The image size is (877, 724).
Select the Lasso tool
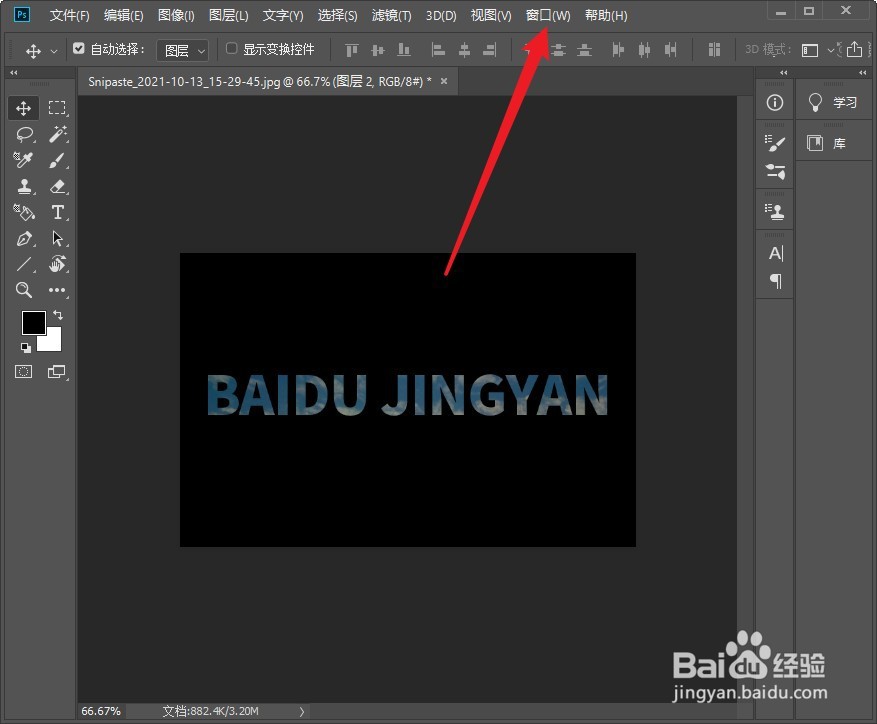pos(24,134)
